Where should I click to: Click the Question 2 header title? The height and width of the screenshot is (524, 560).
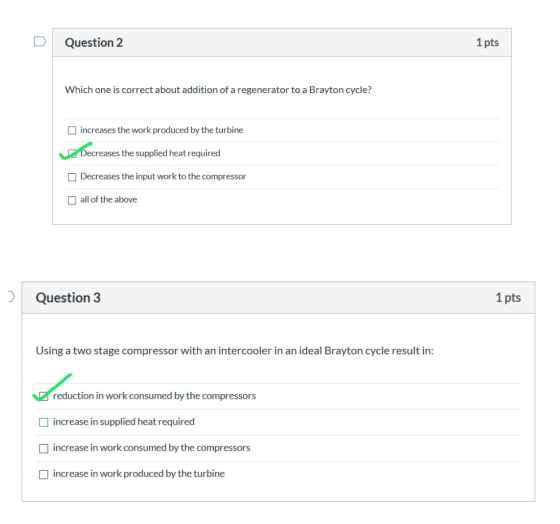(94, 43)
